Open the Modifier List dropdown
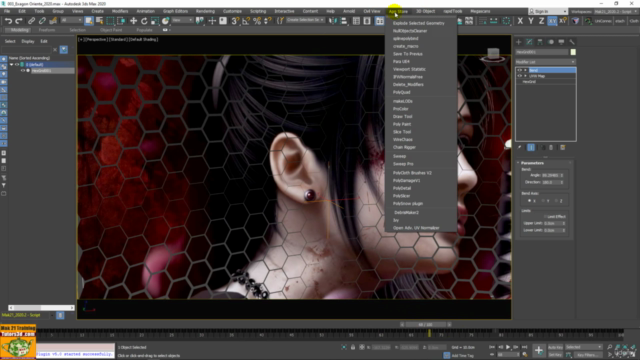This screenshot has height=360, width=640. [x=546, y=62]
